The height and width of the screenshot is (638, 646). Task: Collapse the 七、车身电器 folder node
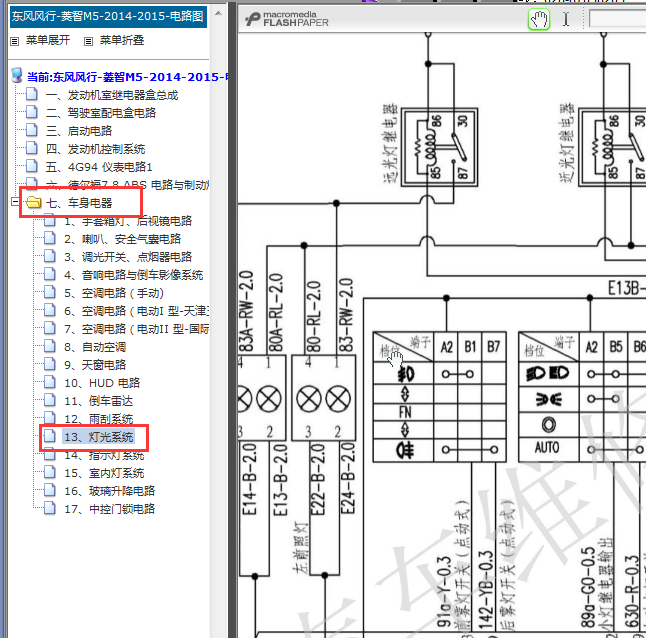(15, 202)
